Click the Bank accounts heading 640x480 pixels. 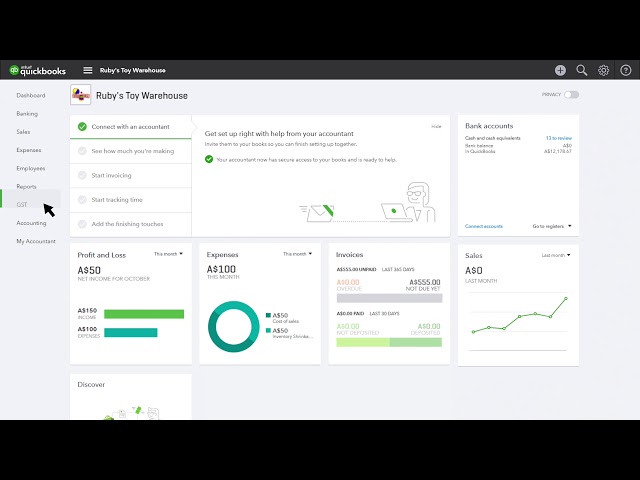489,126
